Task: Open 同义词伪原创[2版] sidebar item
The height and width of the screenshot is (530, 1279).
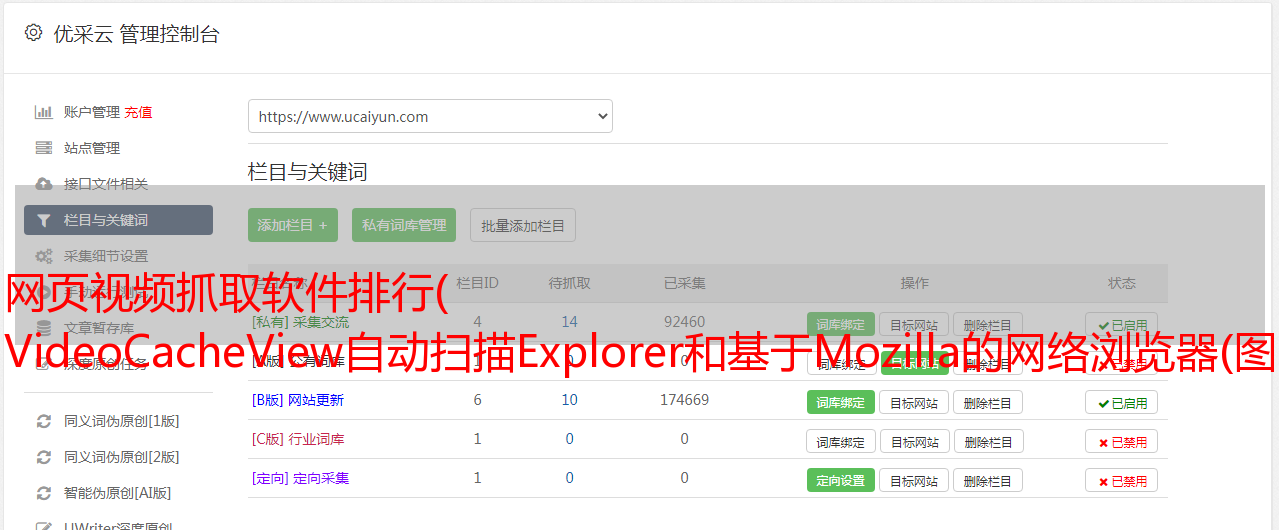Action: (x=122, y=457)
